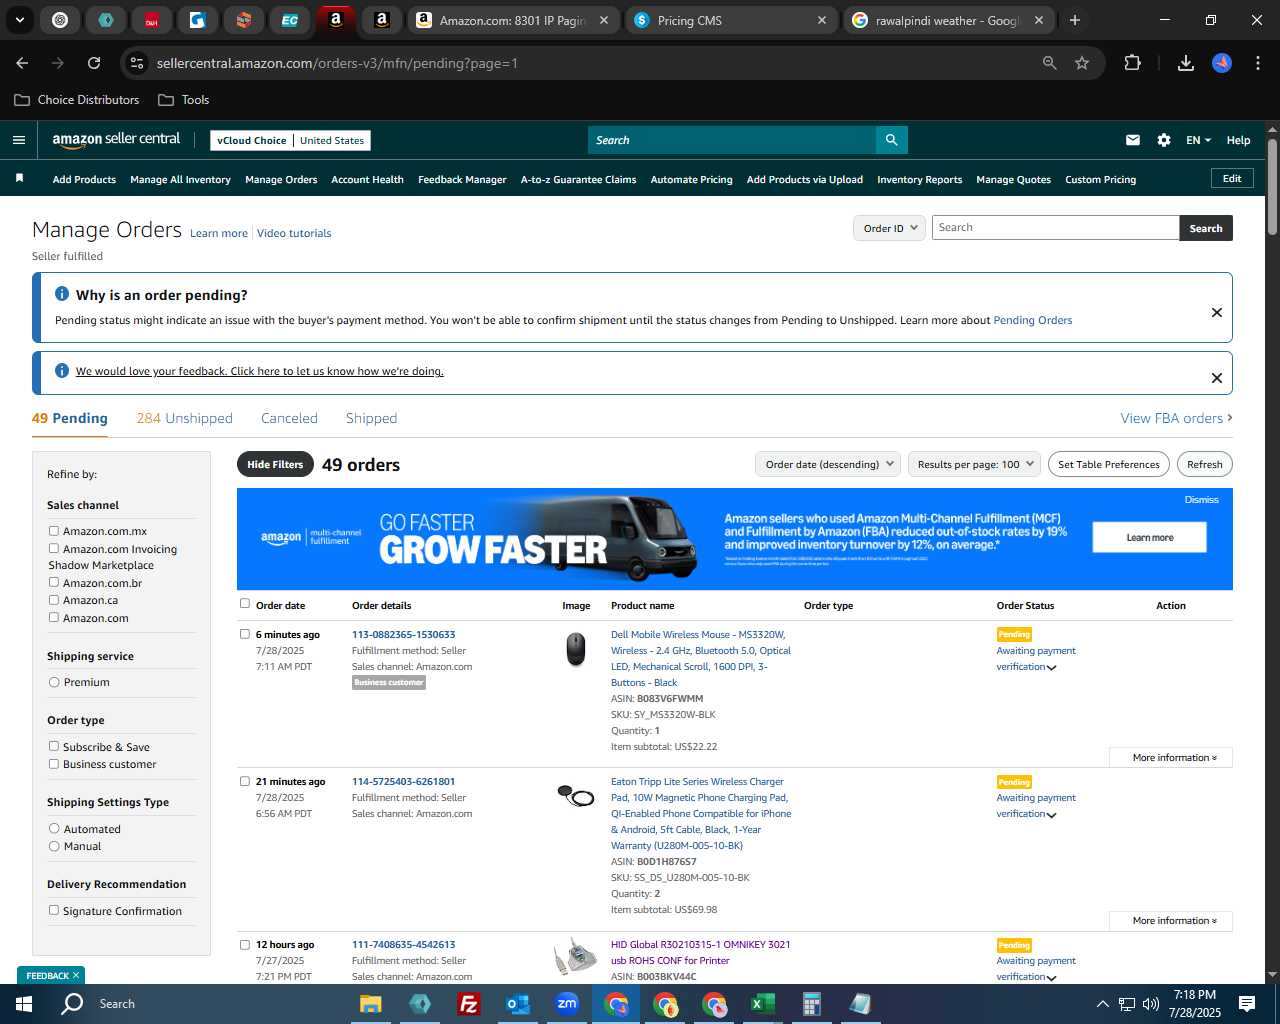Expand More information for the Eaton charger order
The image size is (1280, 1024).
tap(1171, 920)
